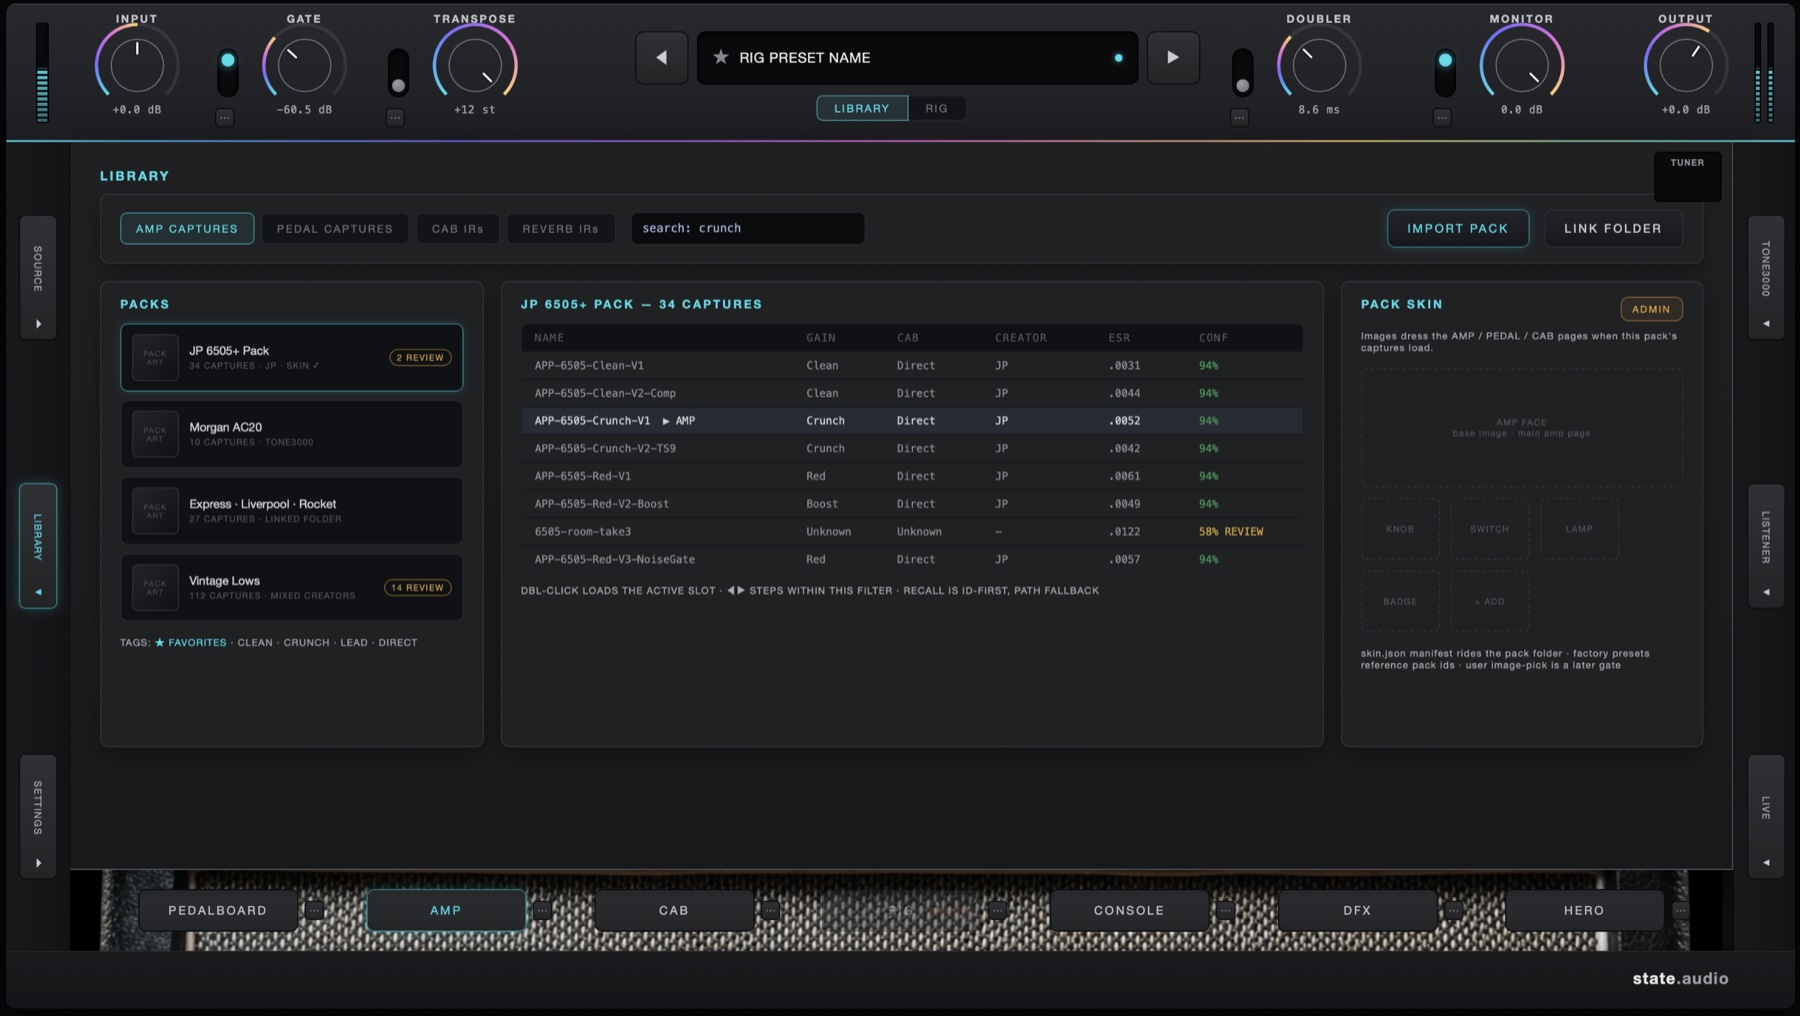
Task: Select the CAB IRs tab
Action: click(x=458, y=228)
